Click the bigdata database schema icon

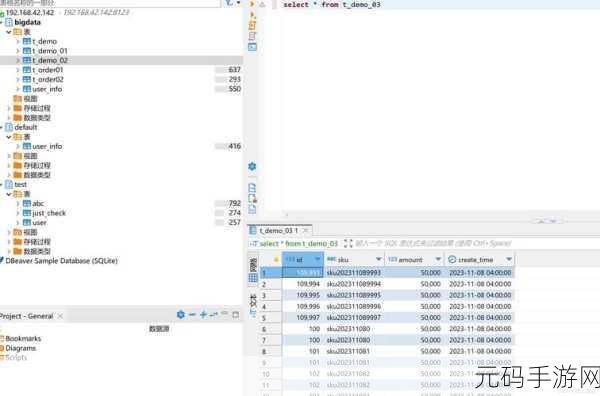click(9, 22)
